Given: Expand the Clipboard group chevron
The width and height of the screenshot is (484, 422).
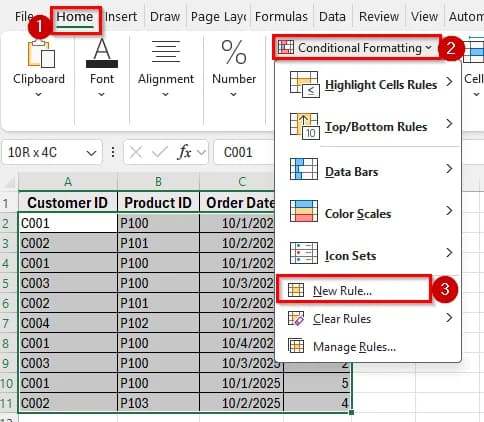Looking at the screenshot, I should click(39, 94).
